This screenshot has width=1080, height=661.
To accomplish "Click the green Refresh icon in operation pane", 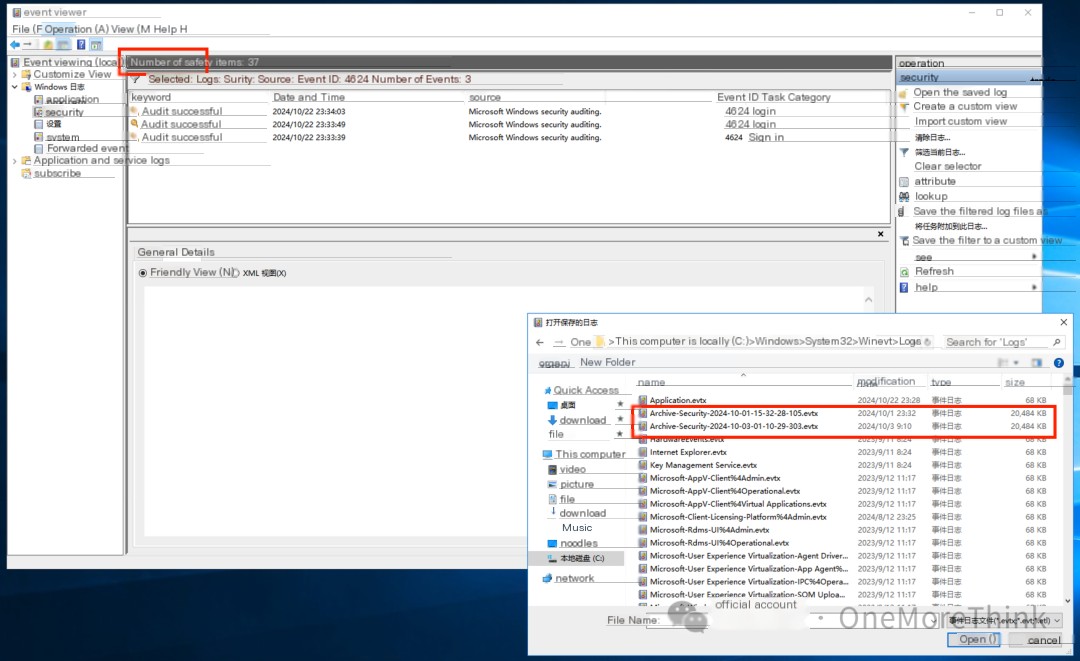I will click(904, 271).
